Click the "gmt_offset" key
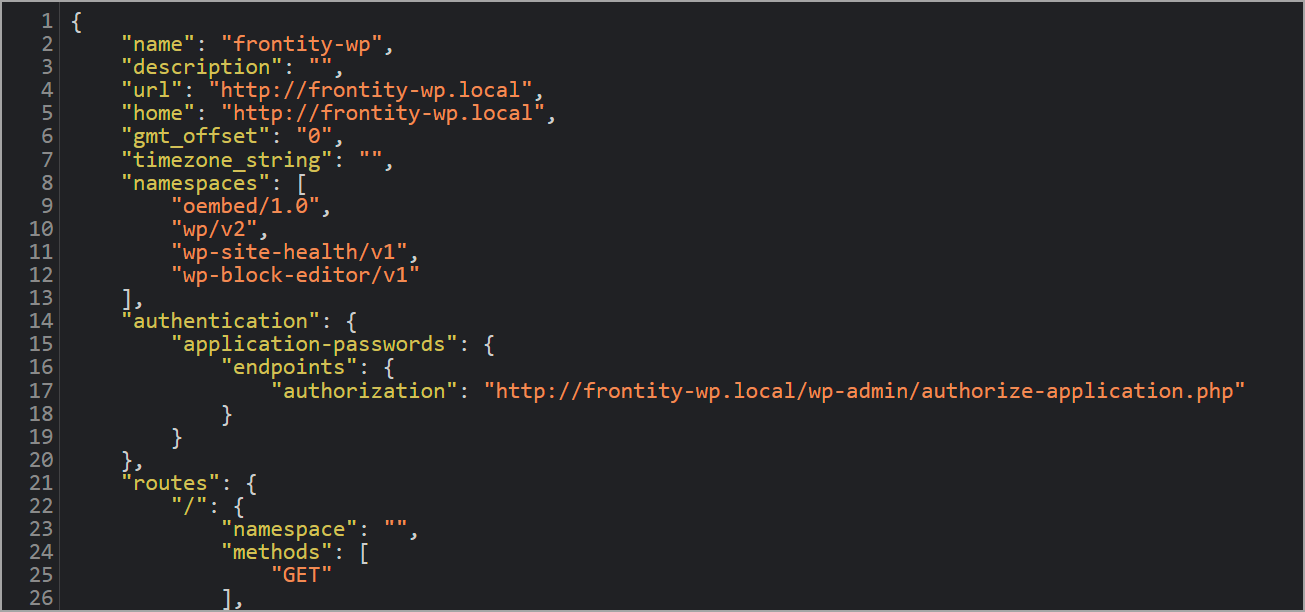Image resolution: width=1305 pixels, height=612 pixels. (x=196, y=136)
